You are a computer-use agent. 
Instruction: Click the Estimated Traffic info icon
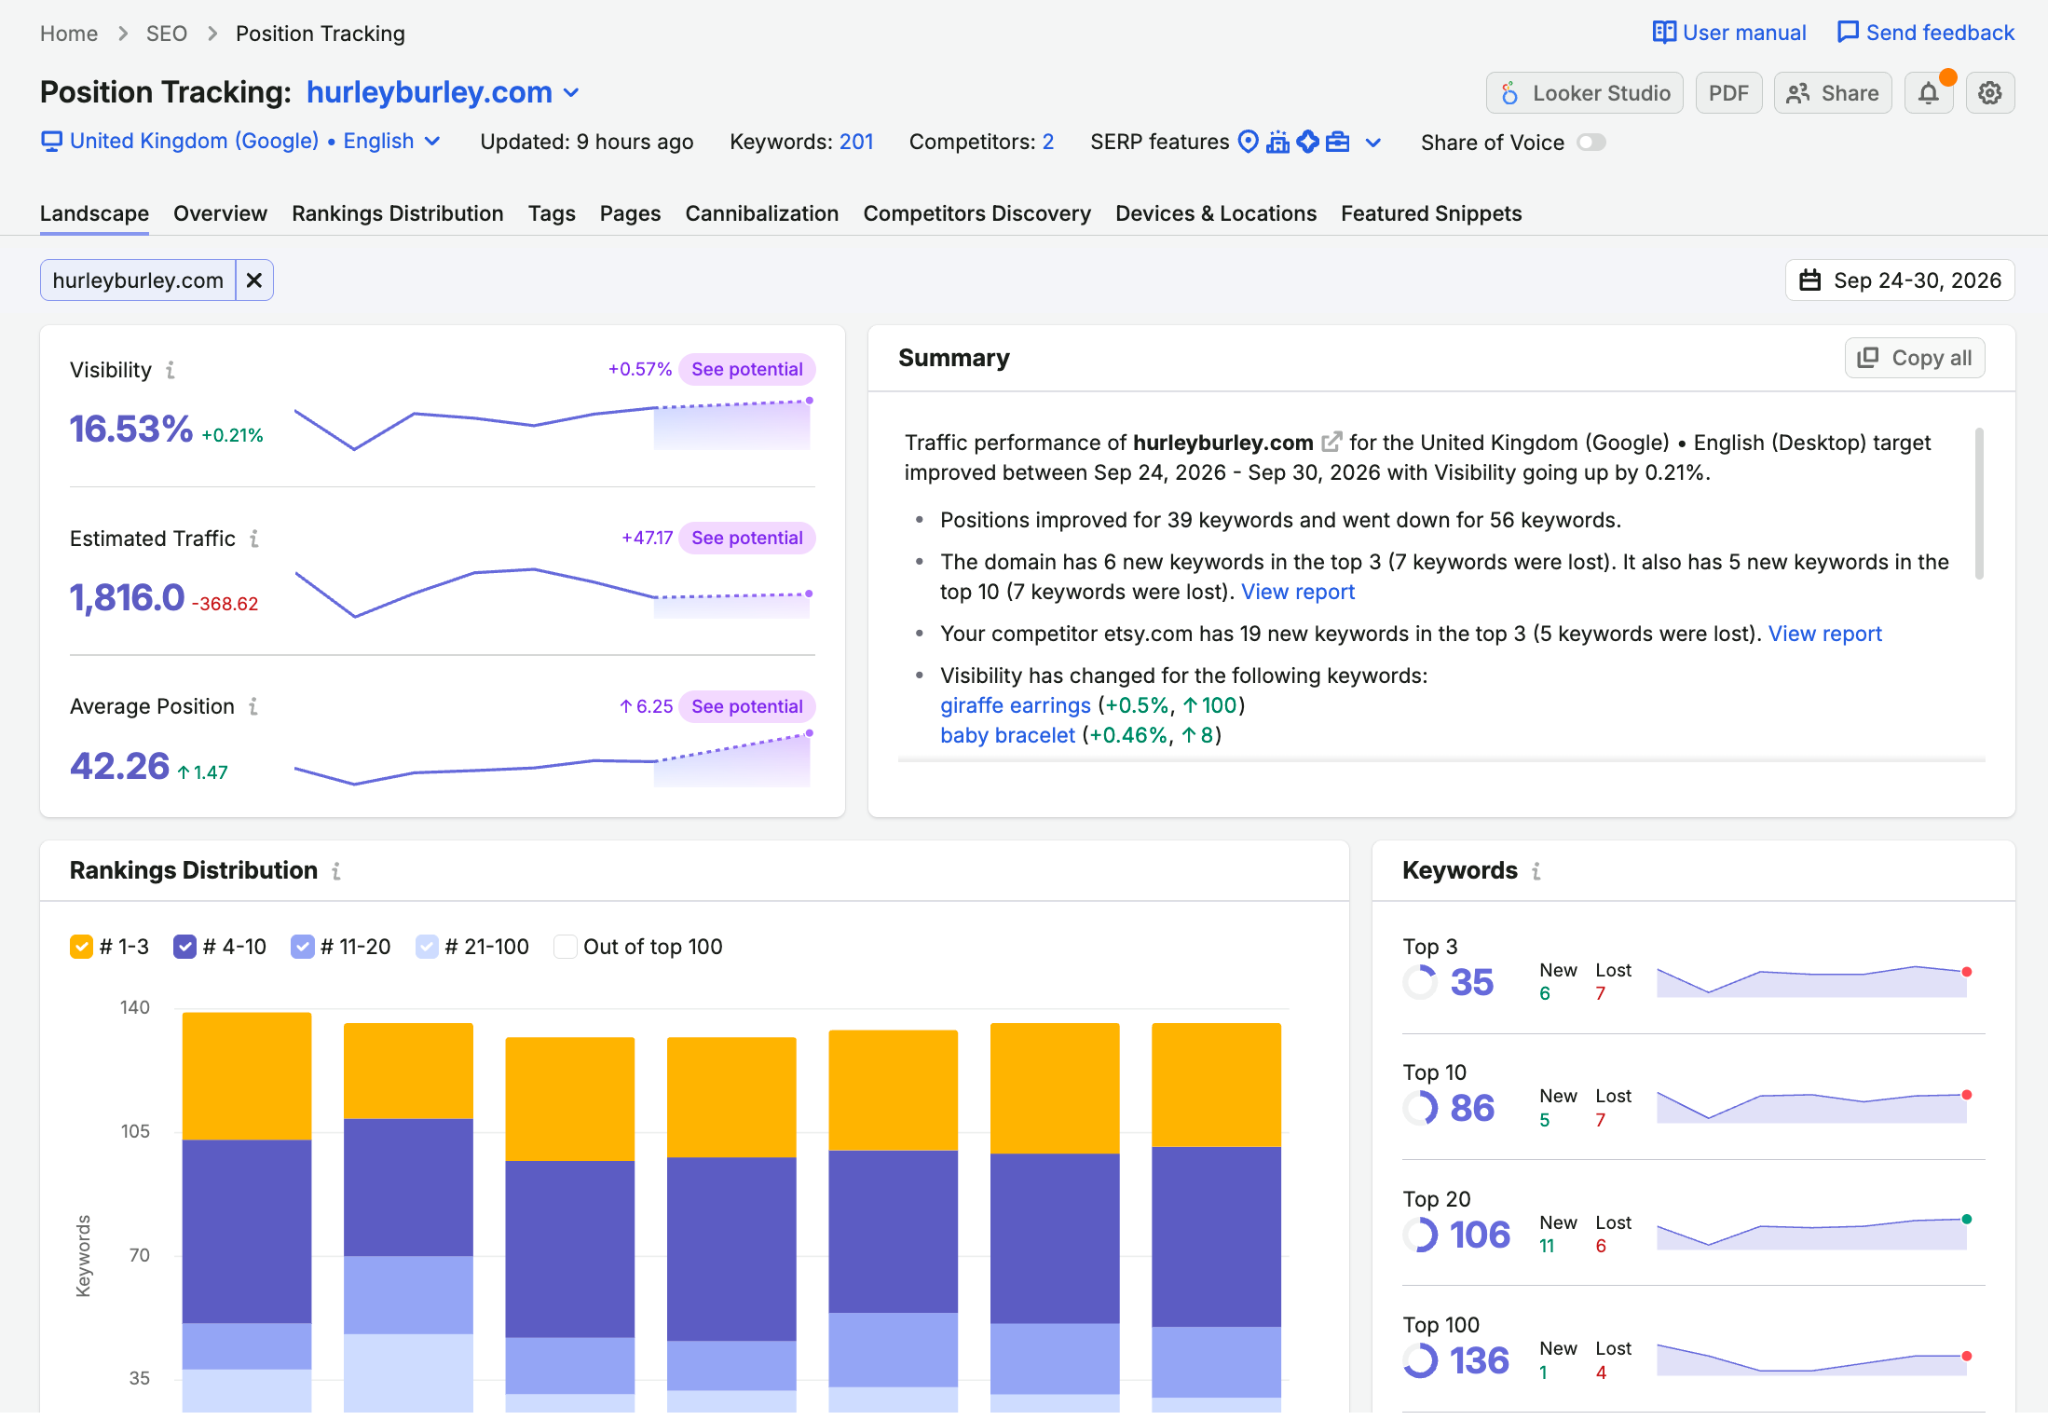255,539
